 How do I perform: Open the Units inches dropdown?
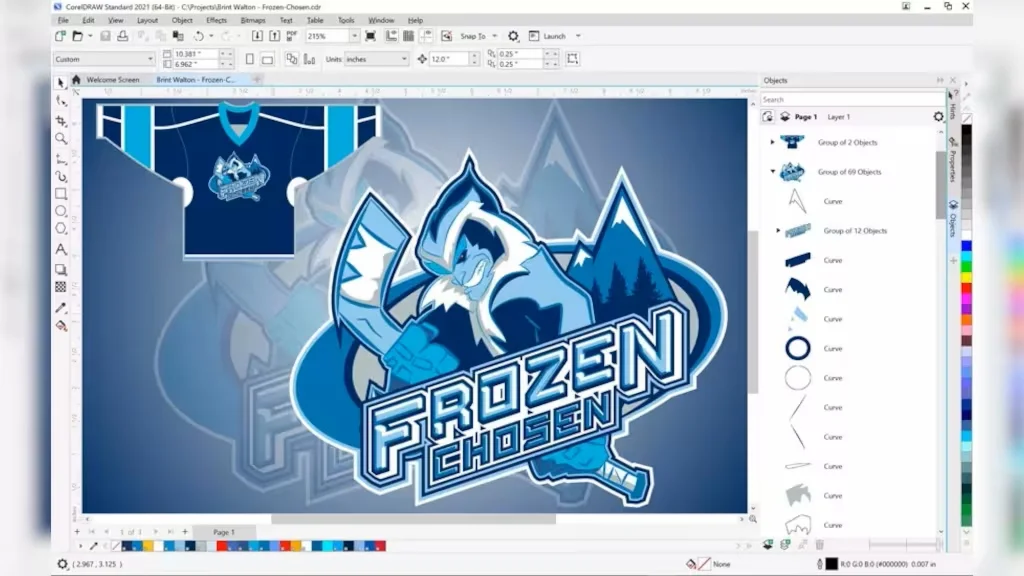tap(376, 59)
